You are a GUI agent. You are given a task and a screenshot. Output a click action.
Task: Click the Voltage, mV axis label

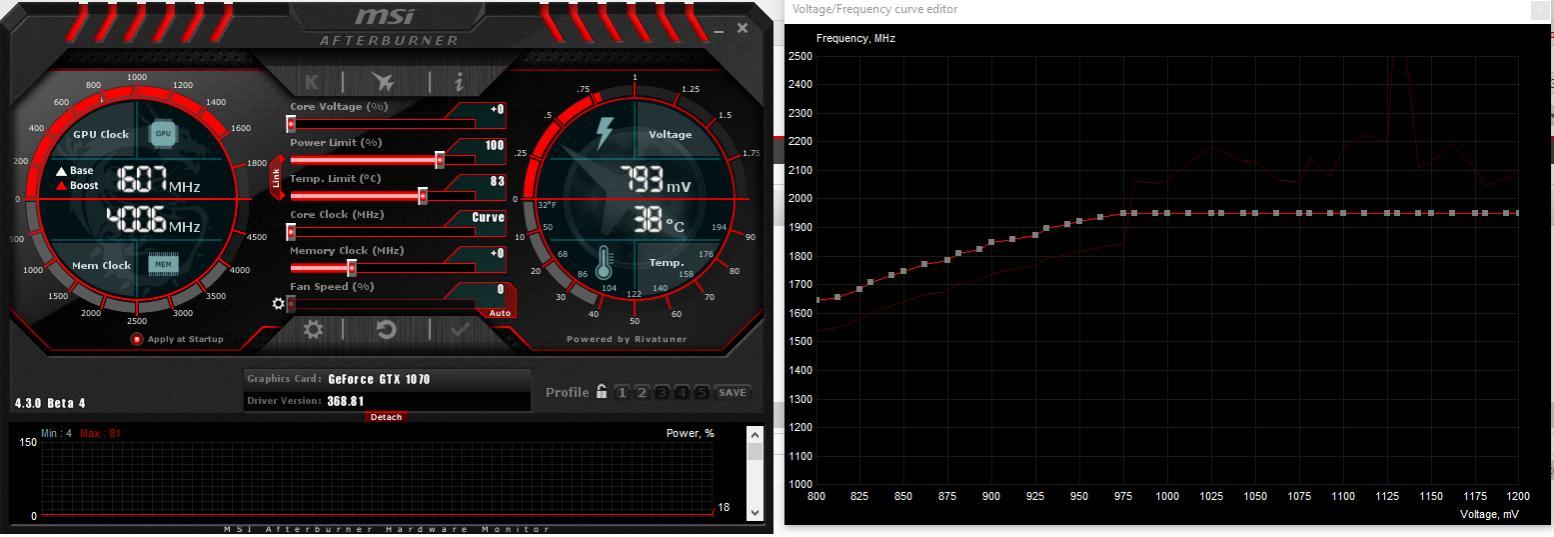pyautogui.click(x=1489, y=514)
